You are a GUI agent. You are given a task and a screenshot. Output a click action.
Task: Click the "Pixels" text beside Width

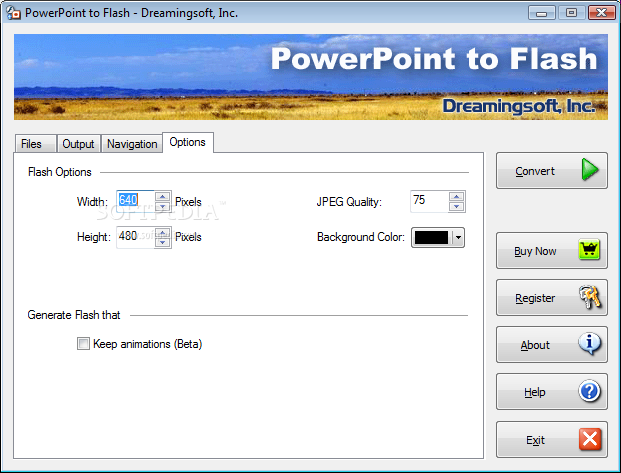point(188,202)
